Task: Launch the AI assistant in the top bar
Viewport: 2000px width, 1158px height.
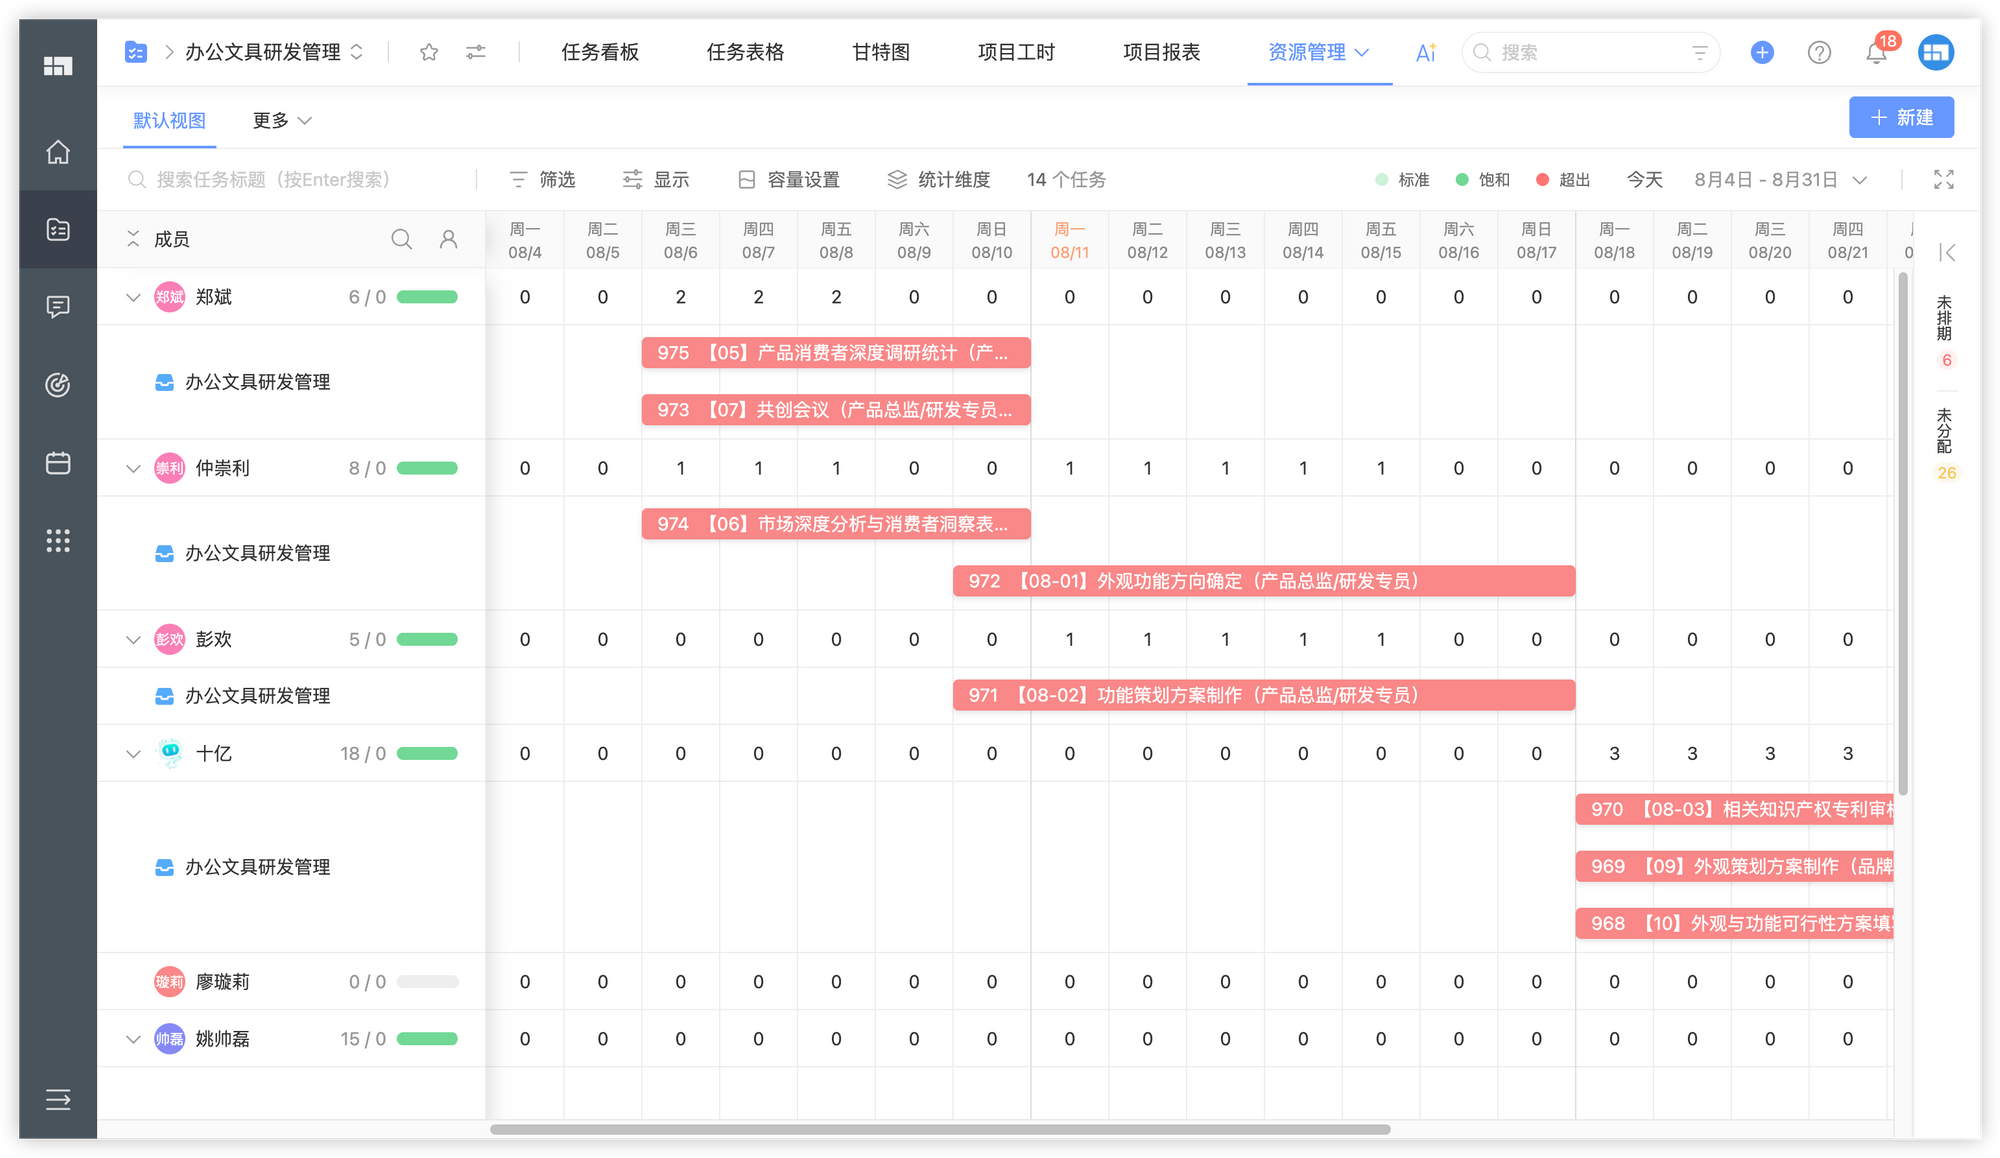Action: 1425,52
